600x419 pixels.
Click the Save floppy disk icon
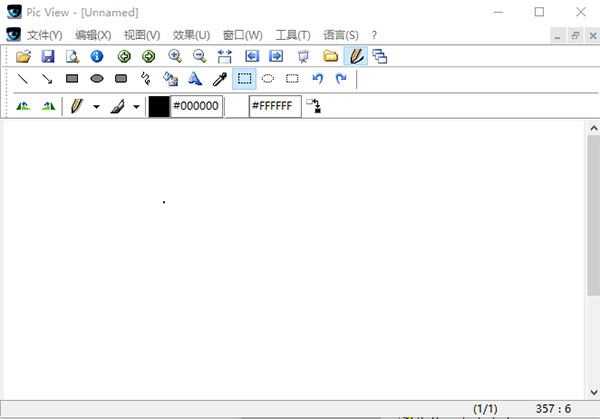coord(47,56)
